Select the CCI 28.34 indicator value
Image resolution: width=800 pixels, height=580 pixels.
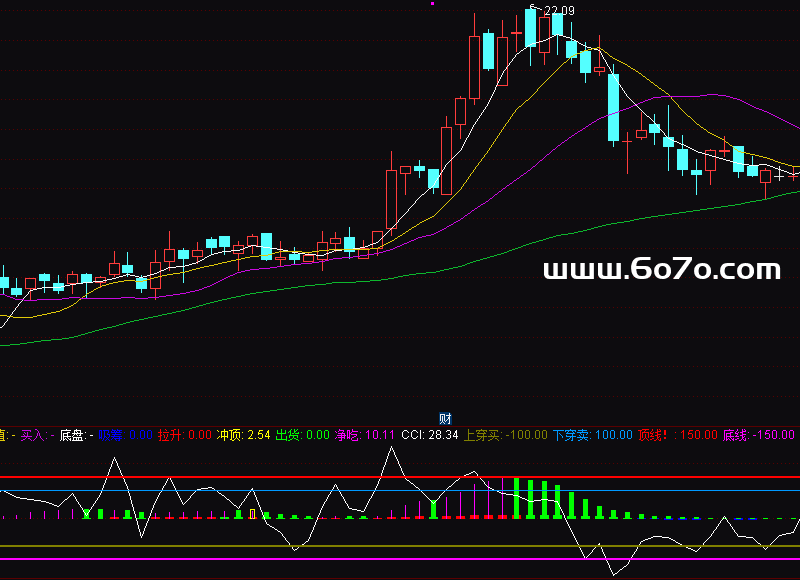point(429,435)
